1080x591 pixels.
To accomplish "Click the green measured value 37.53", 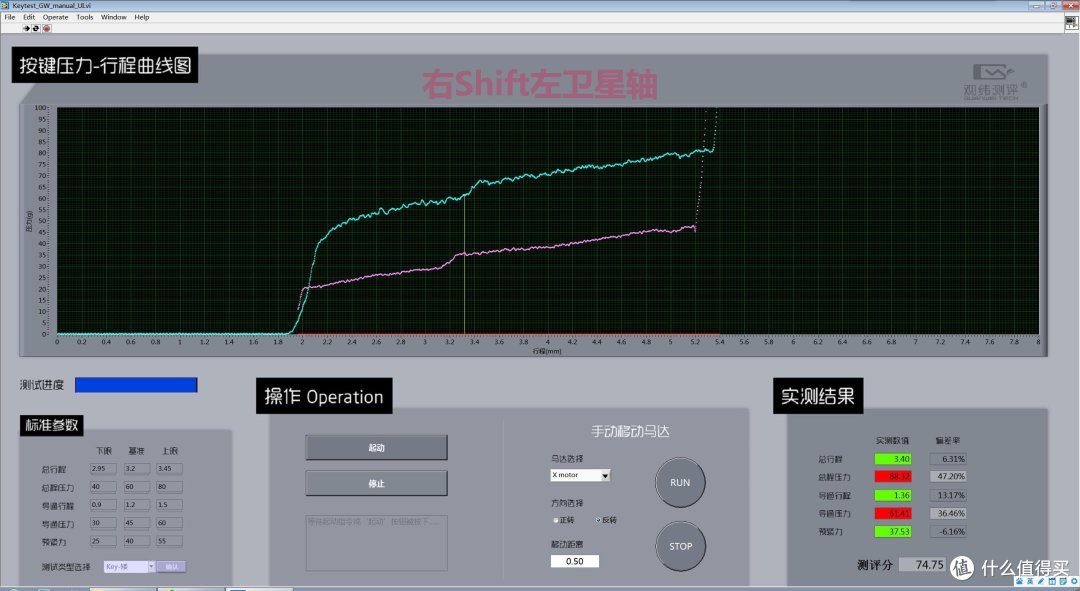I will pos(893,532).
